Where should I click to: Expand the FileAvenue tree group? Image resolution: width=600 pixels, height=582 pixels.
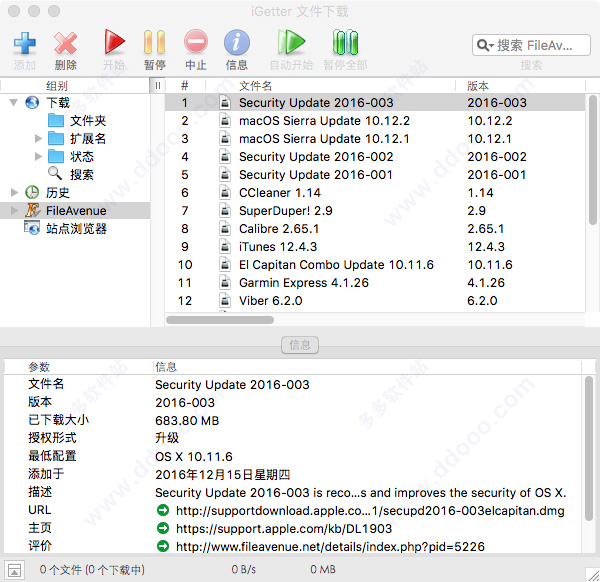(14, 210)
